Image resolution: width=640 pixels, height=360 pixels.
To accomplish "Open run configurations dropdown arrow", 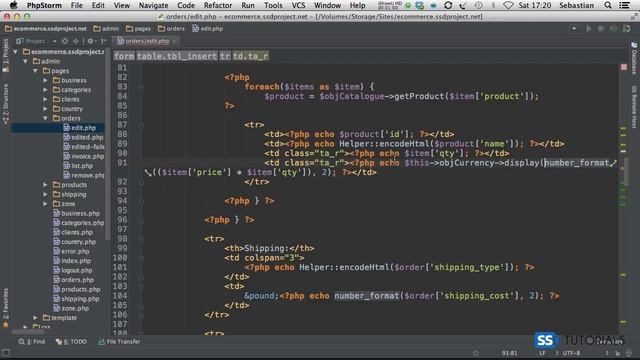I will coord(574,29).
